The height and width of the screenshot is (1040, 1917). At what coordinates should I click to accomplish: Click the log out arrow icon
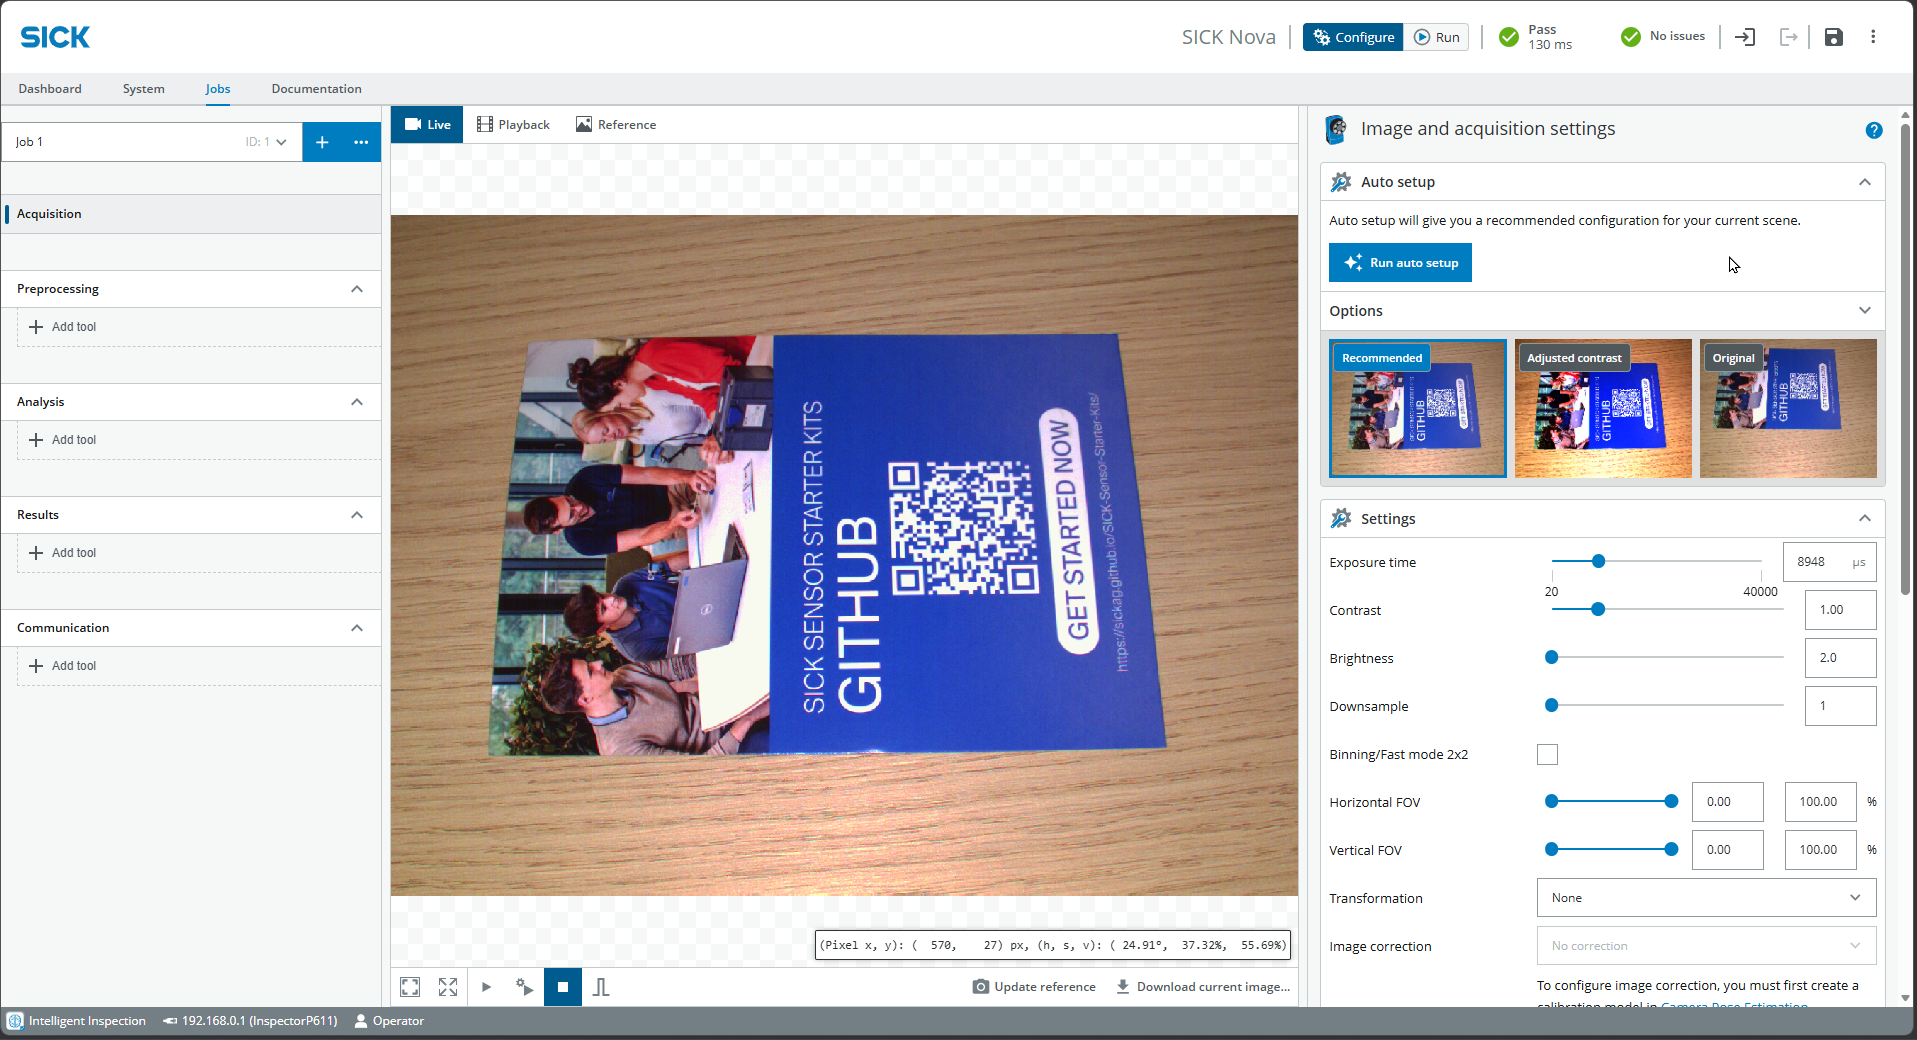(1789, 37)
